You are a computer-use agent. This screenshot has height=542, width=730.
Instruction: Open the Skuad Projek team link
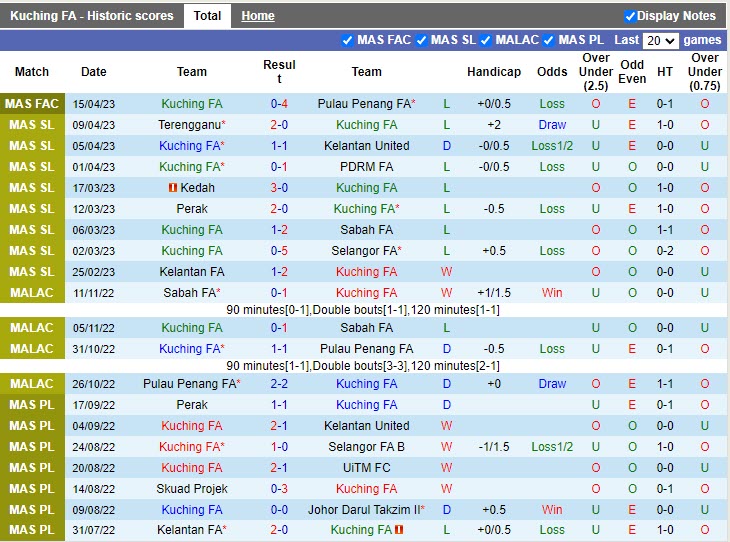(x=192, y=488)
